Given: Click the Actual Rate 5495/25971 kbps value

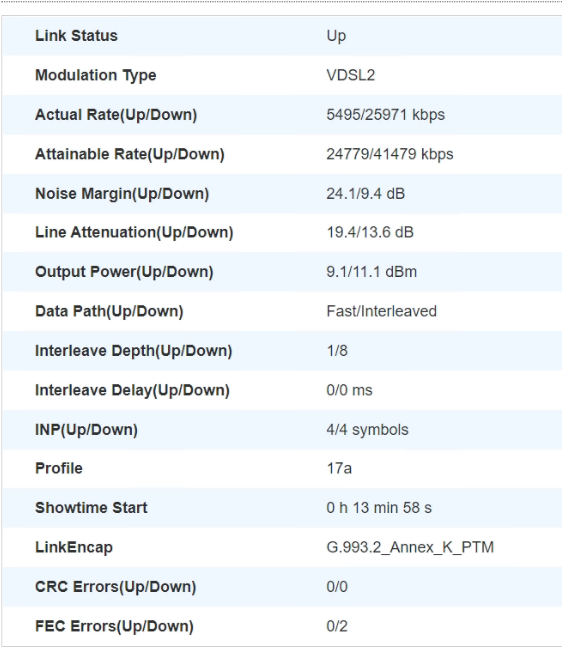Looking at the screenshot, I should (x=386, y=115).
